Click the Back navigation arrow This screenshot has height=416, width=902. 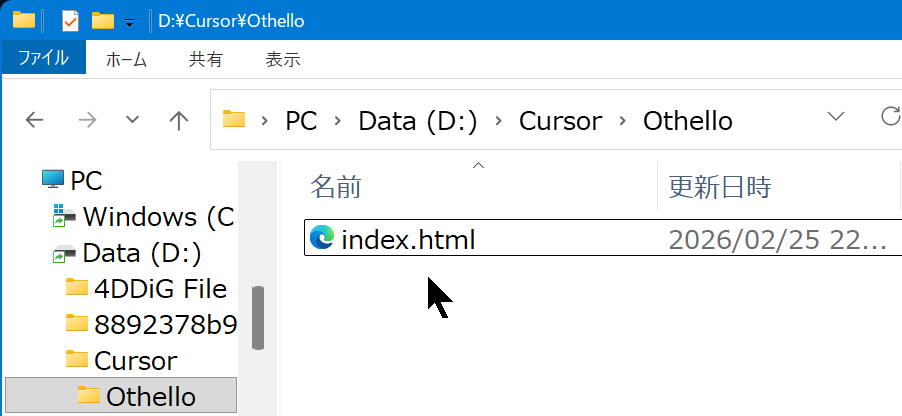35,121
